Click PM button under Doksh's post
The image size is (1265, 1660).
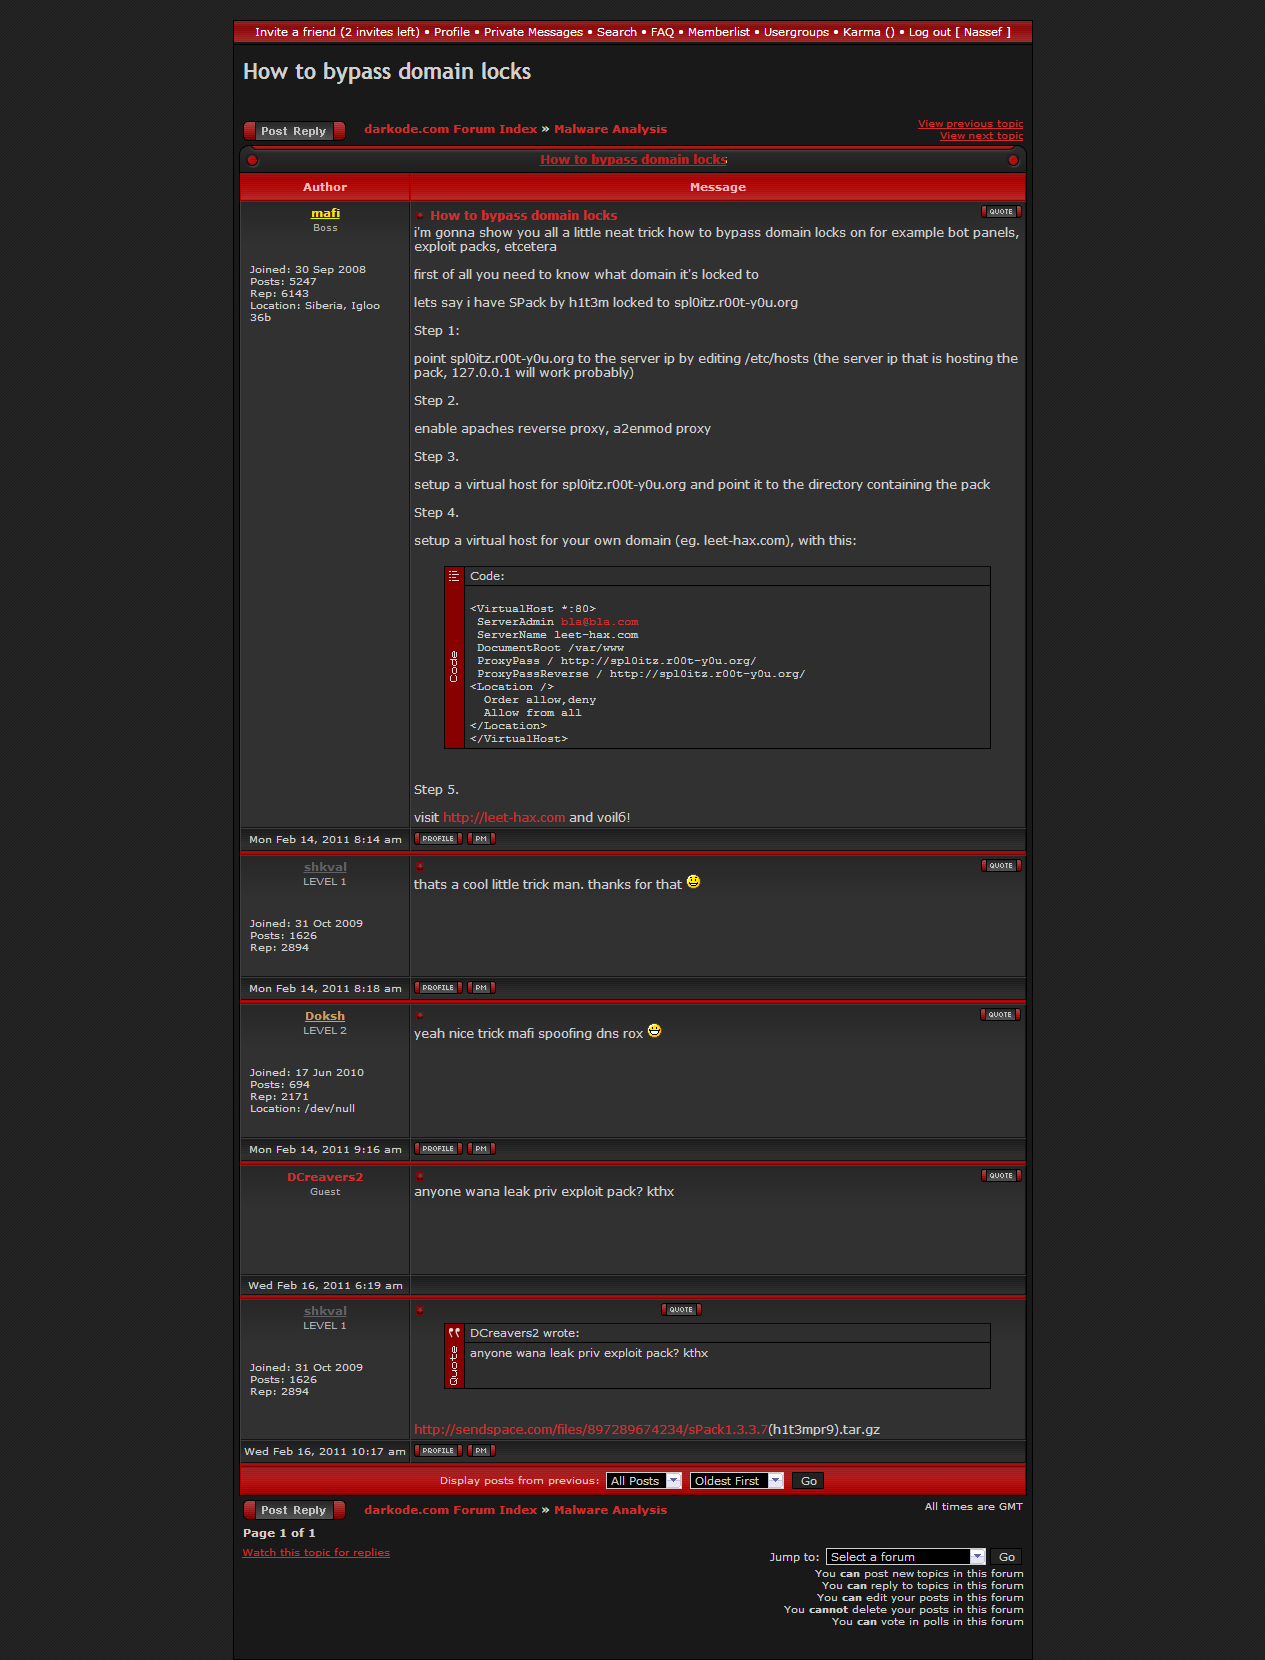tap(481, 1149)
